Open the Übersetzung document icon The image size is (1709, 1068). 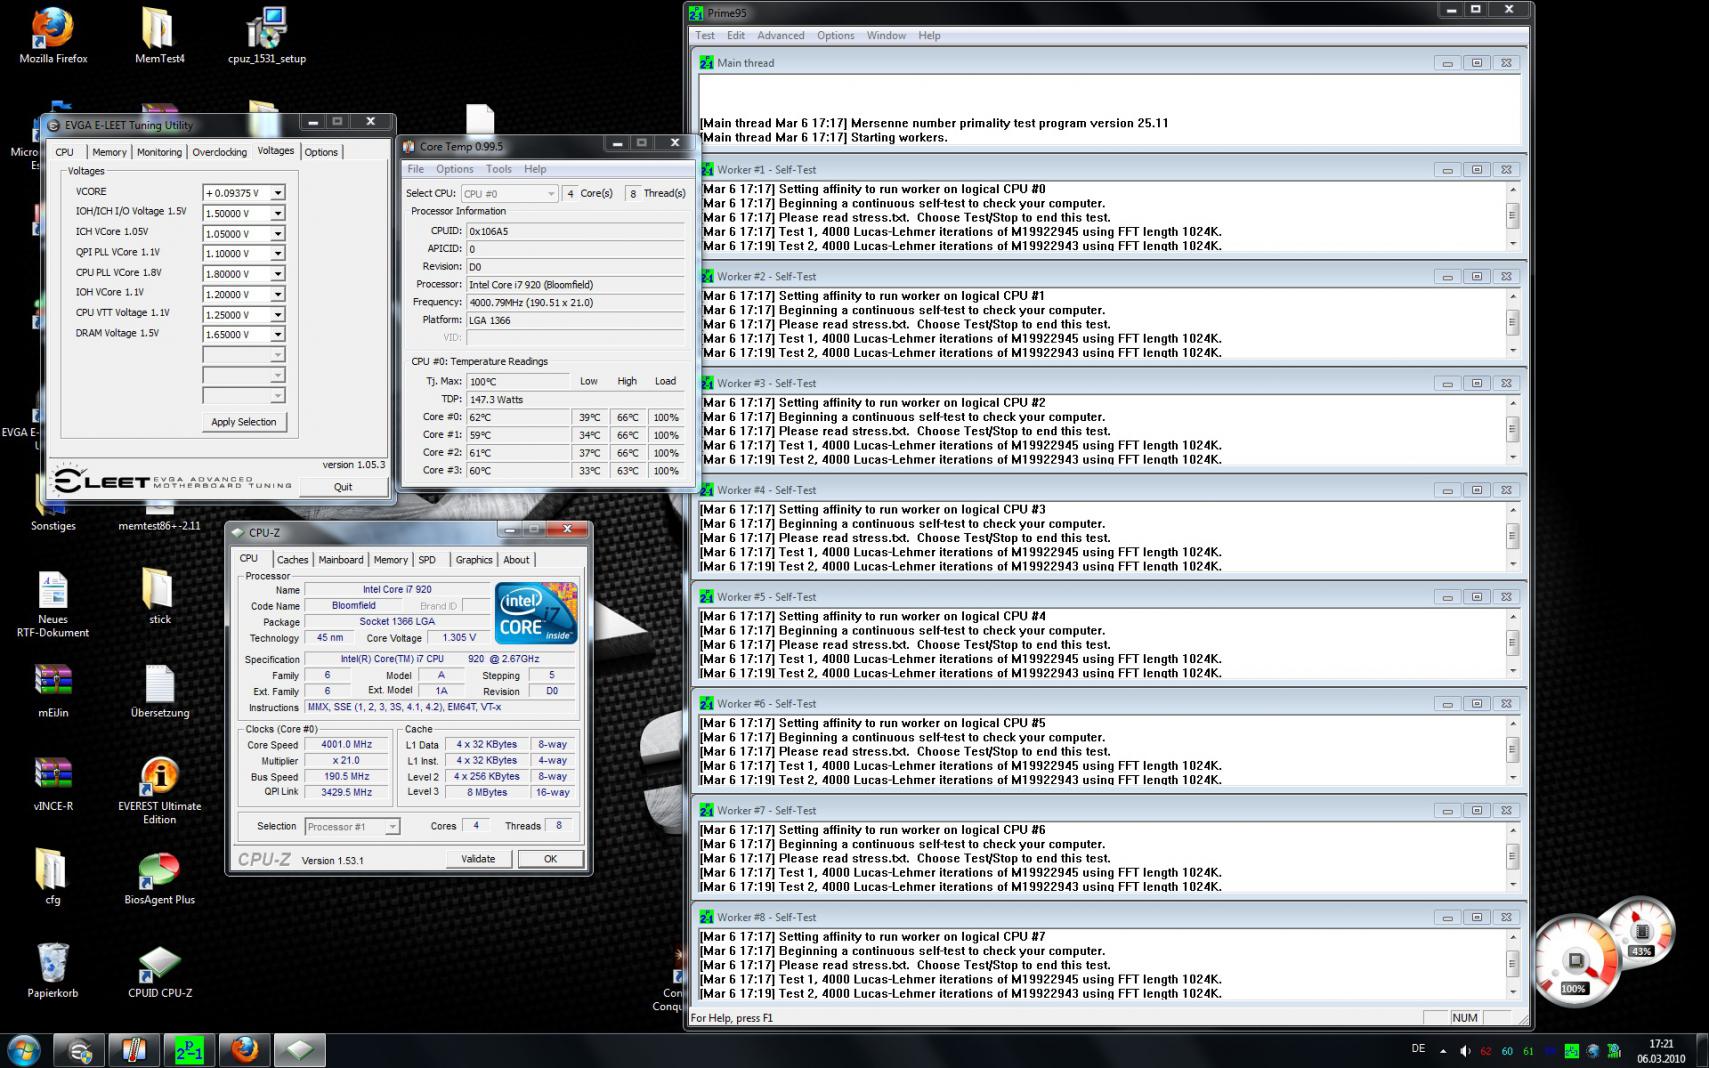pyautogui.click(x=159, y=690)
